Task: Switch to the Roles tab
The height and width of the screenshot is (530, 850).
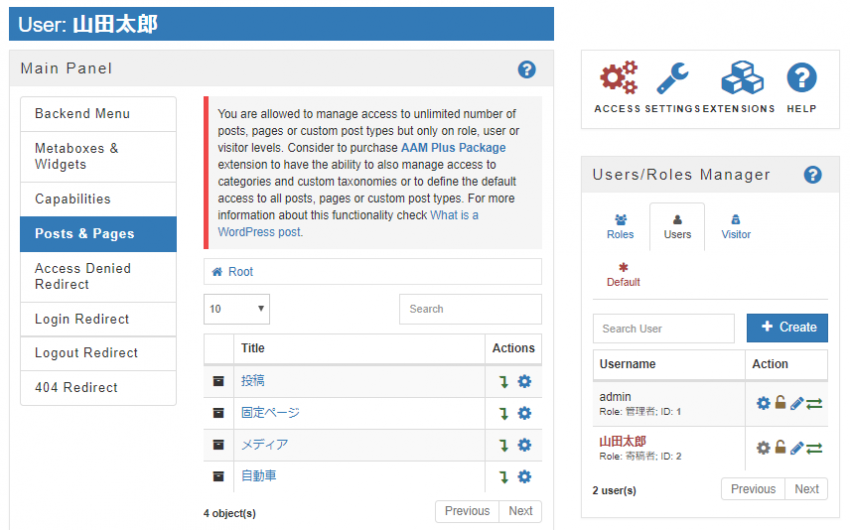Action: 620,227
